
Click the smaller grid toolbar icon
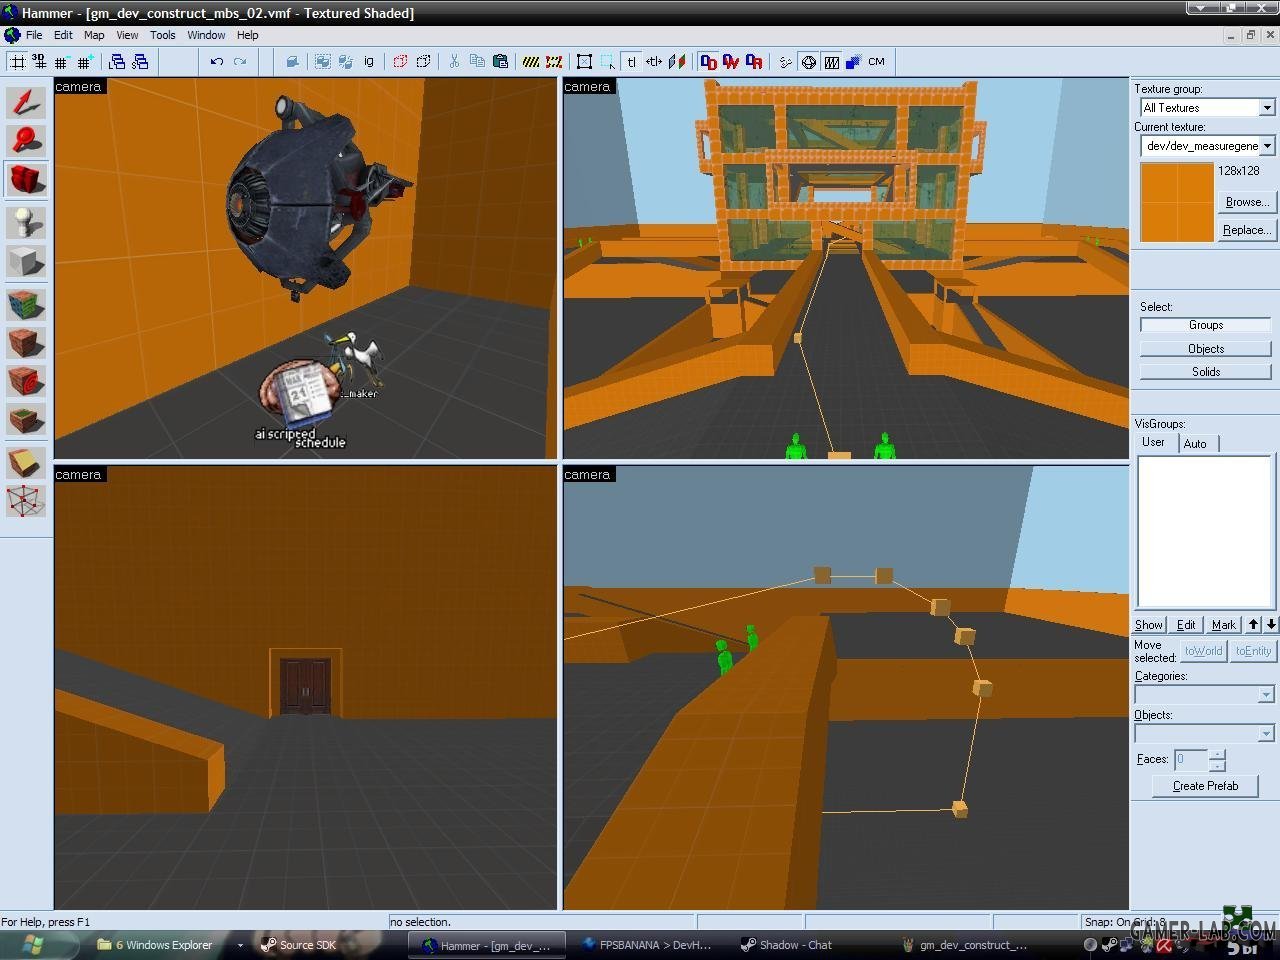click(61, 62)
